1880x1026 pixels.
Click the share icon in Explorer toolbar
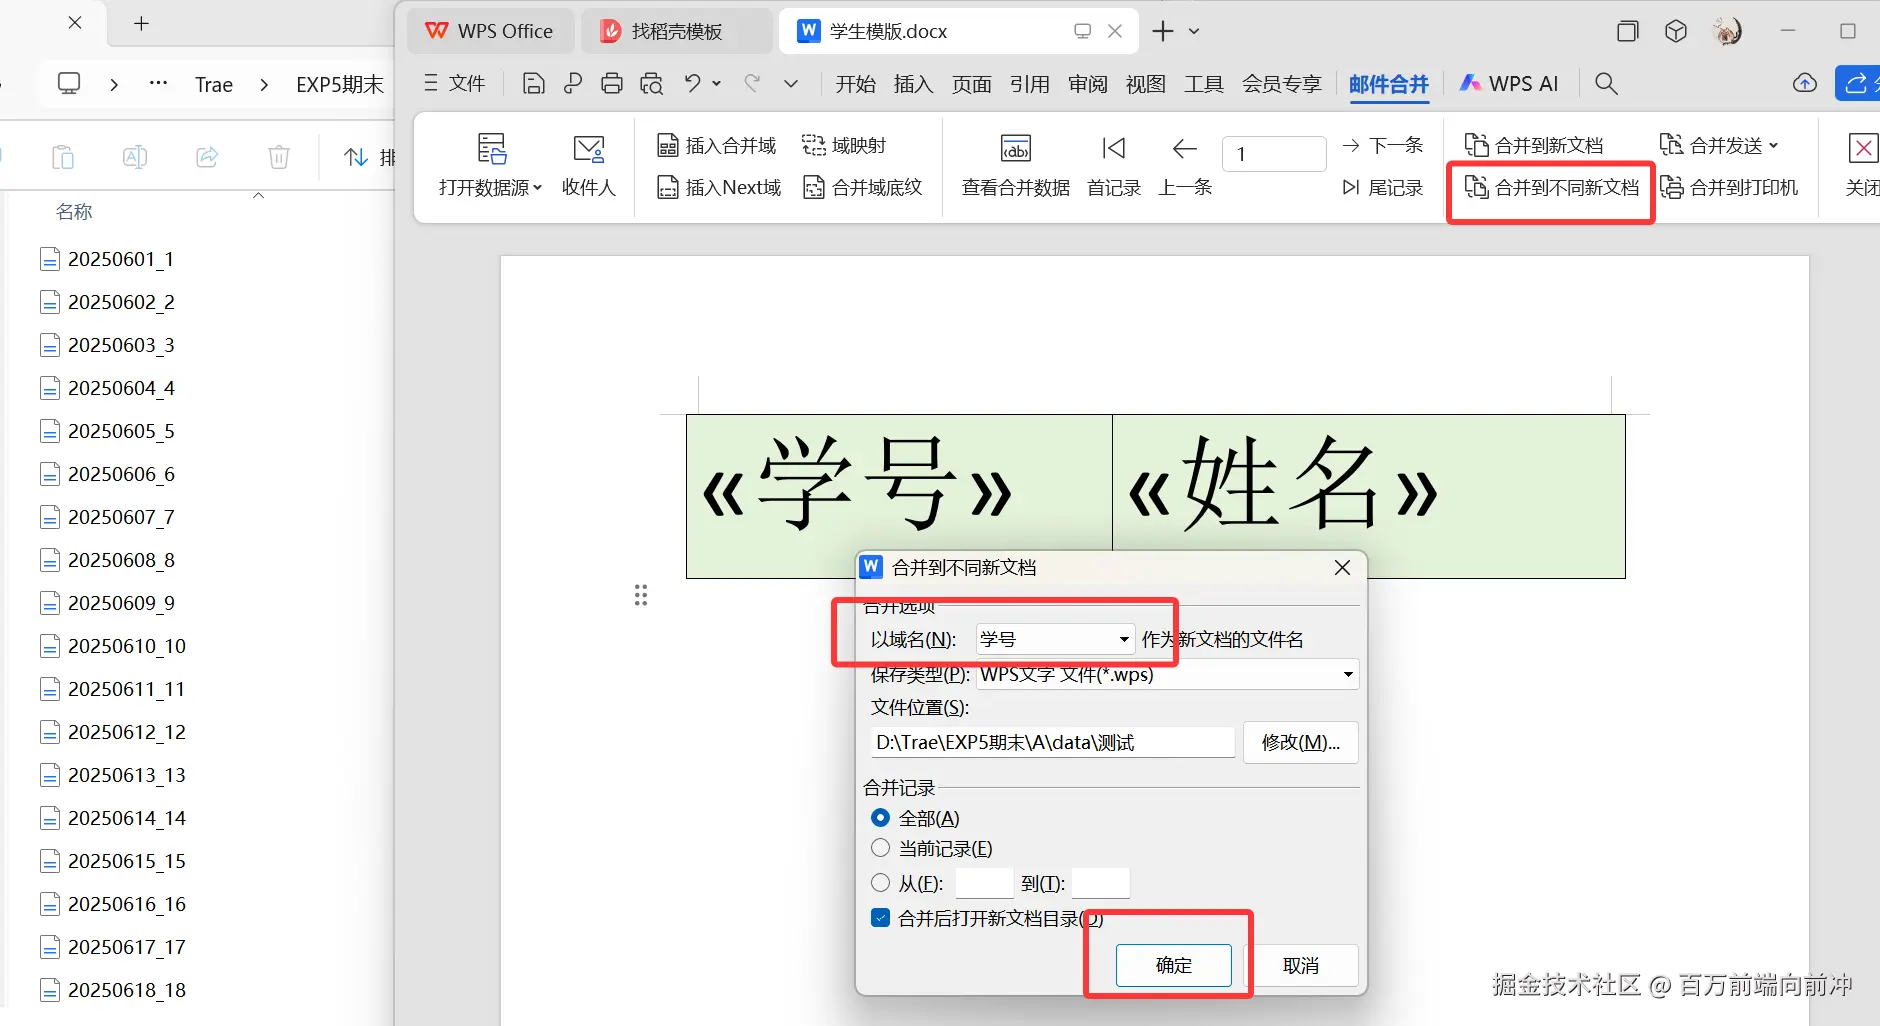click(207, 157)
